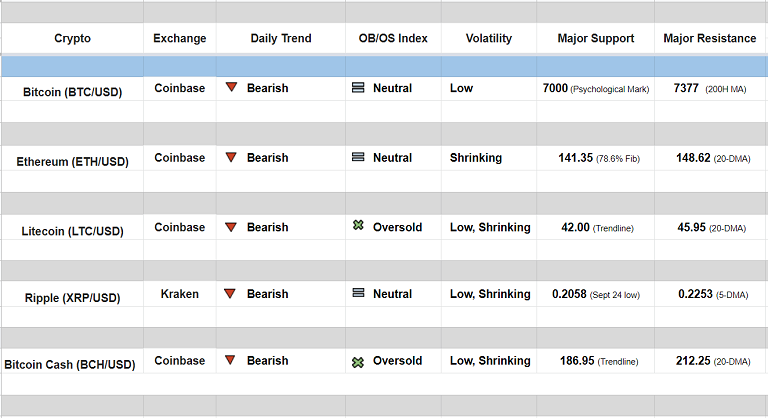Select Bitcoin's 7377 major resistance value

687,88
